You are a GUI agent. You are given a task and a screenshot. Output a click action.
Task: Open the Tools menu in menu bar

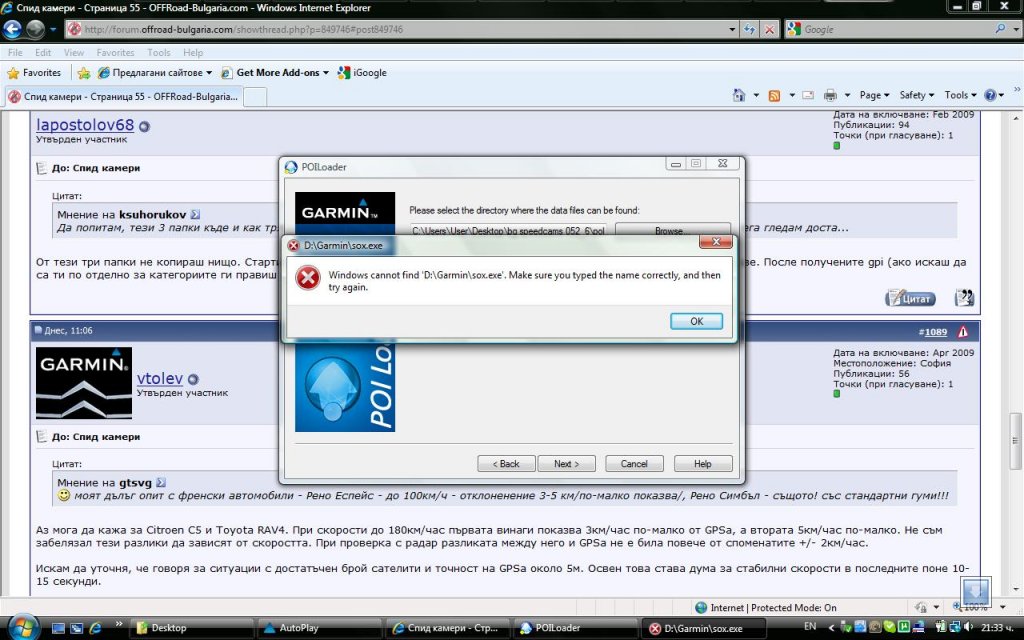(159, 52)
